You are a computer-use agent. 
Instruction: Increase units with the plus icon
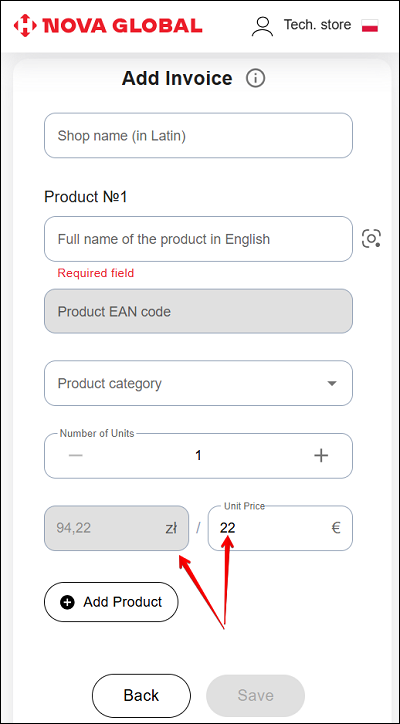pyautogui.click(x=321, y=456)
